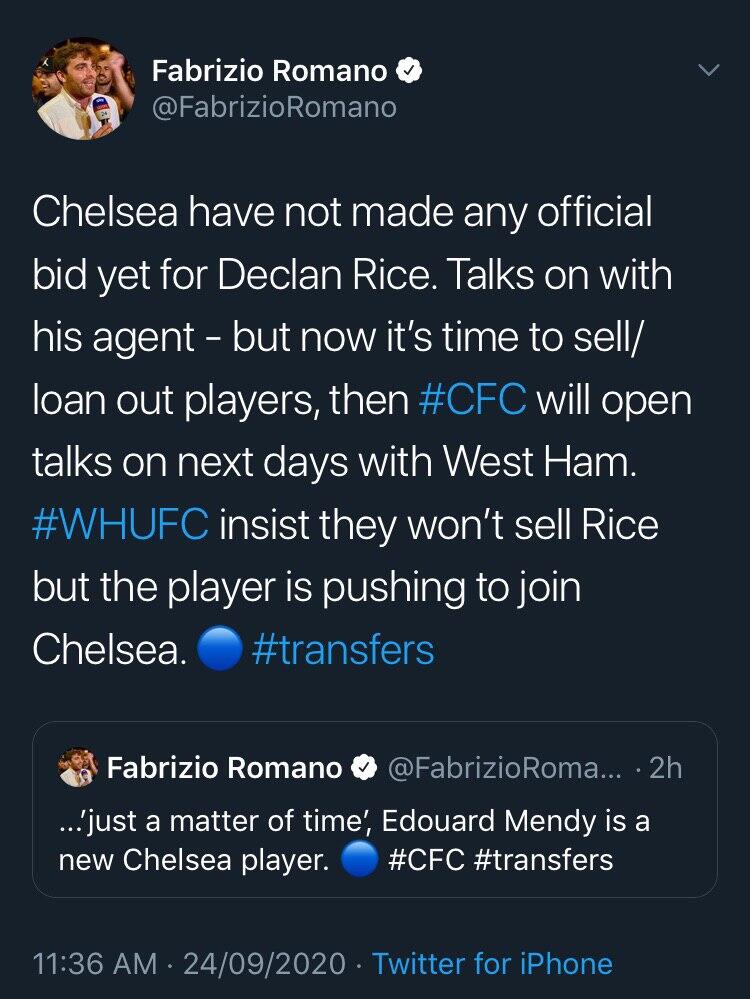Select the quoted tweet's author name

tap(224, 768)
